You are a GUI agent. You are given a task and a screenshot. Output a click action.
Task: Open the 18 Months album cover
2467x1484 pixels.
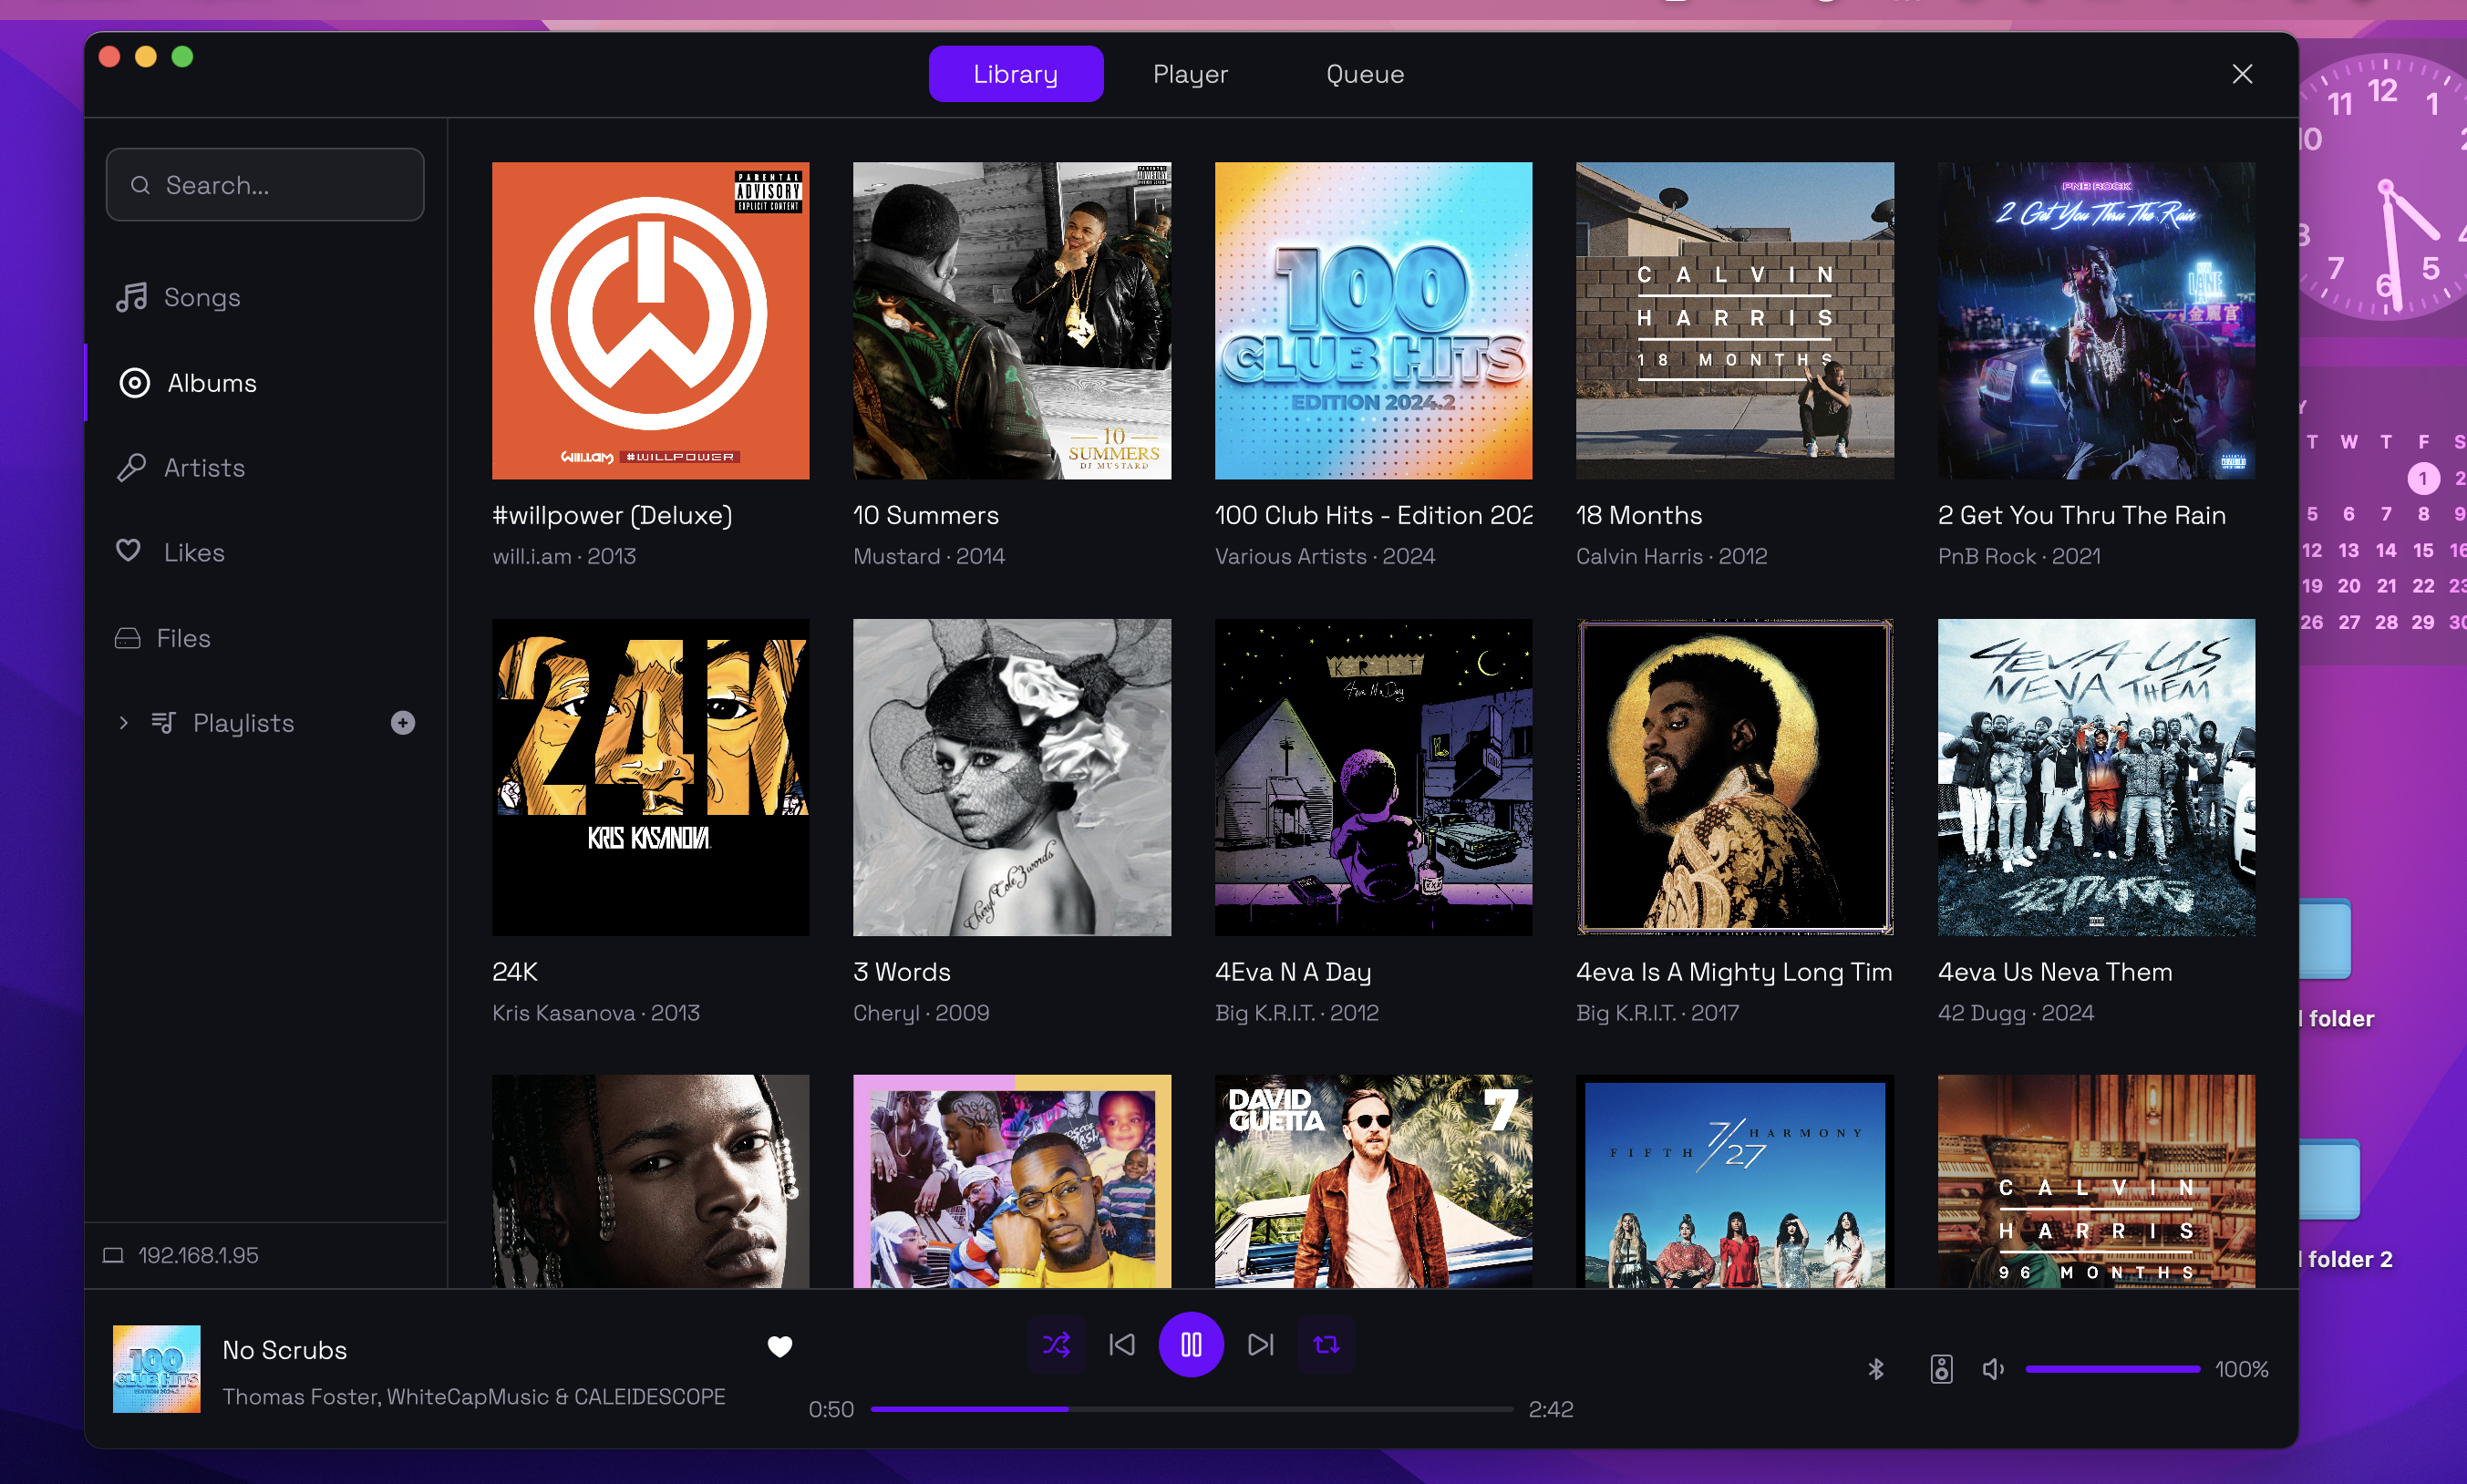(x=1735, y=321)
